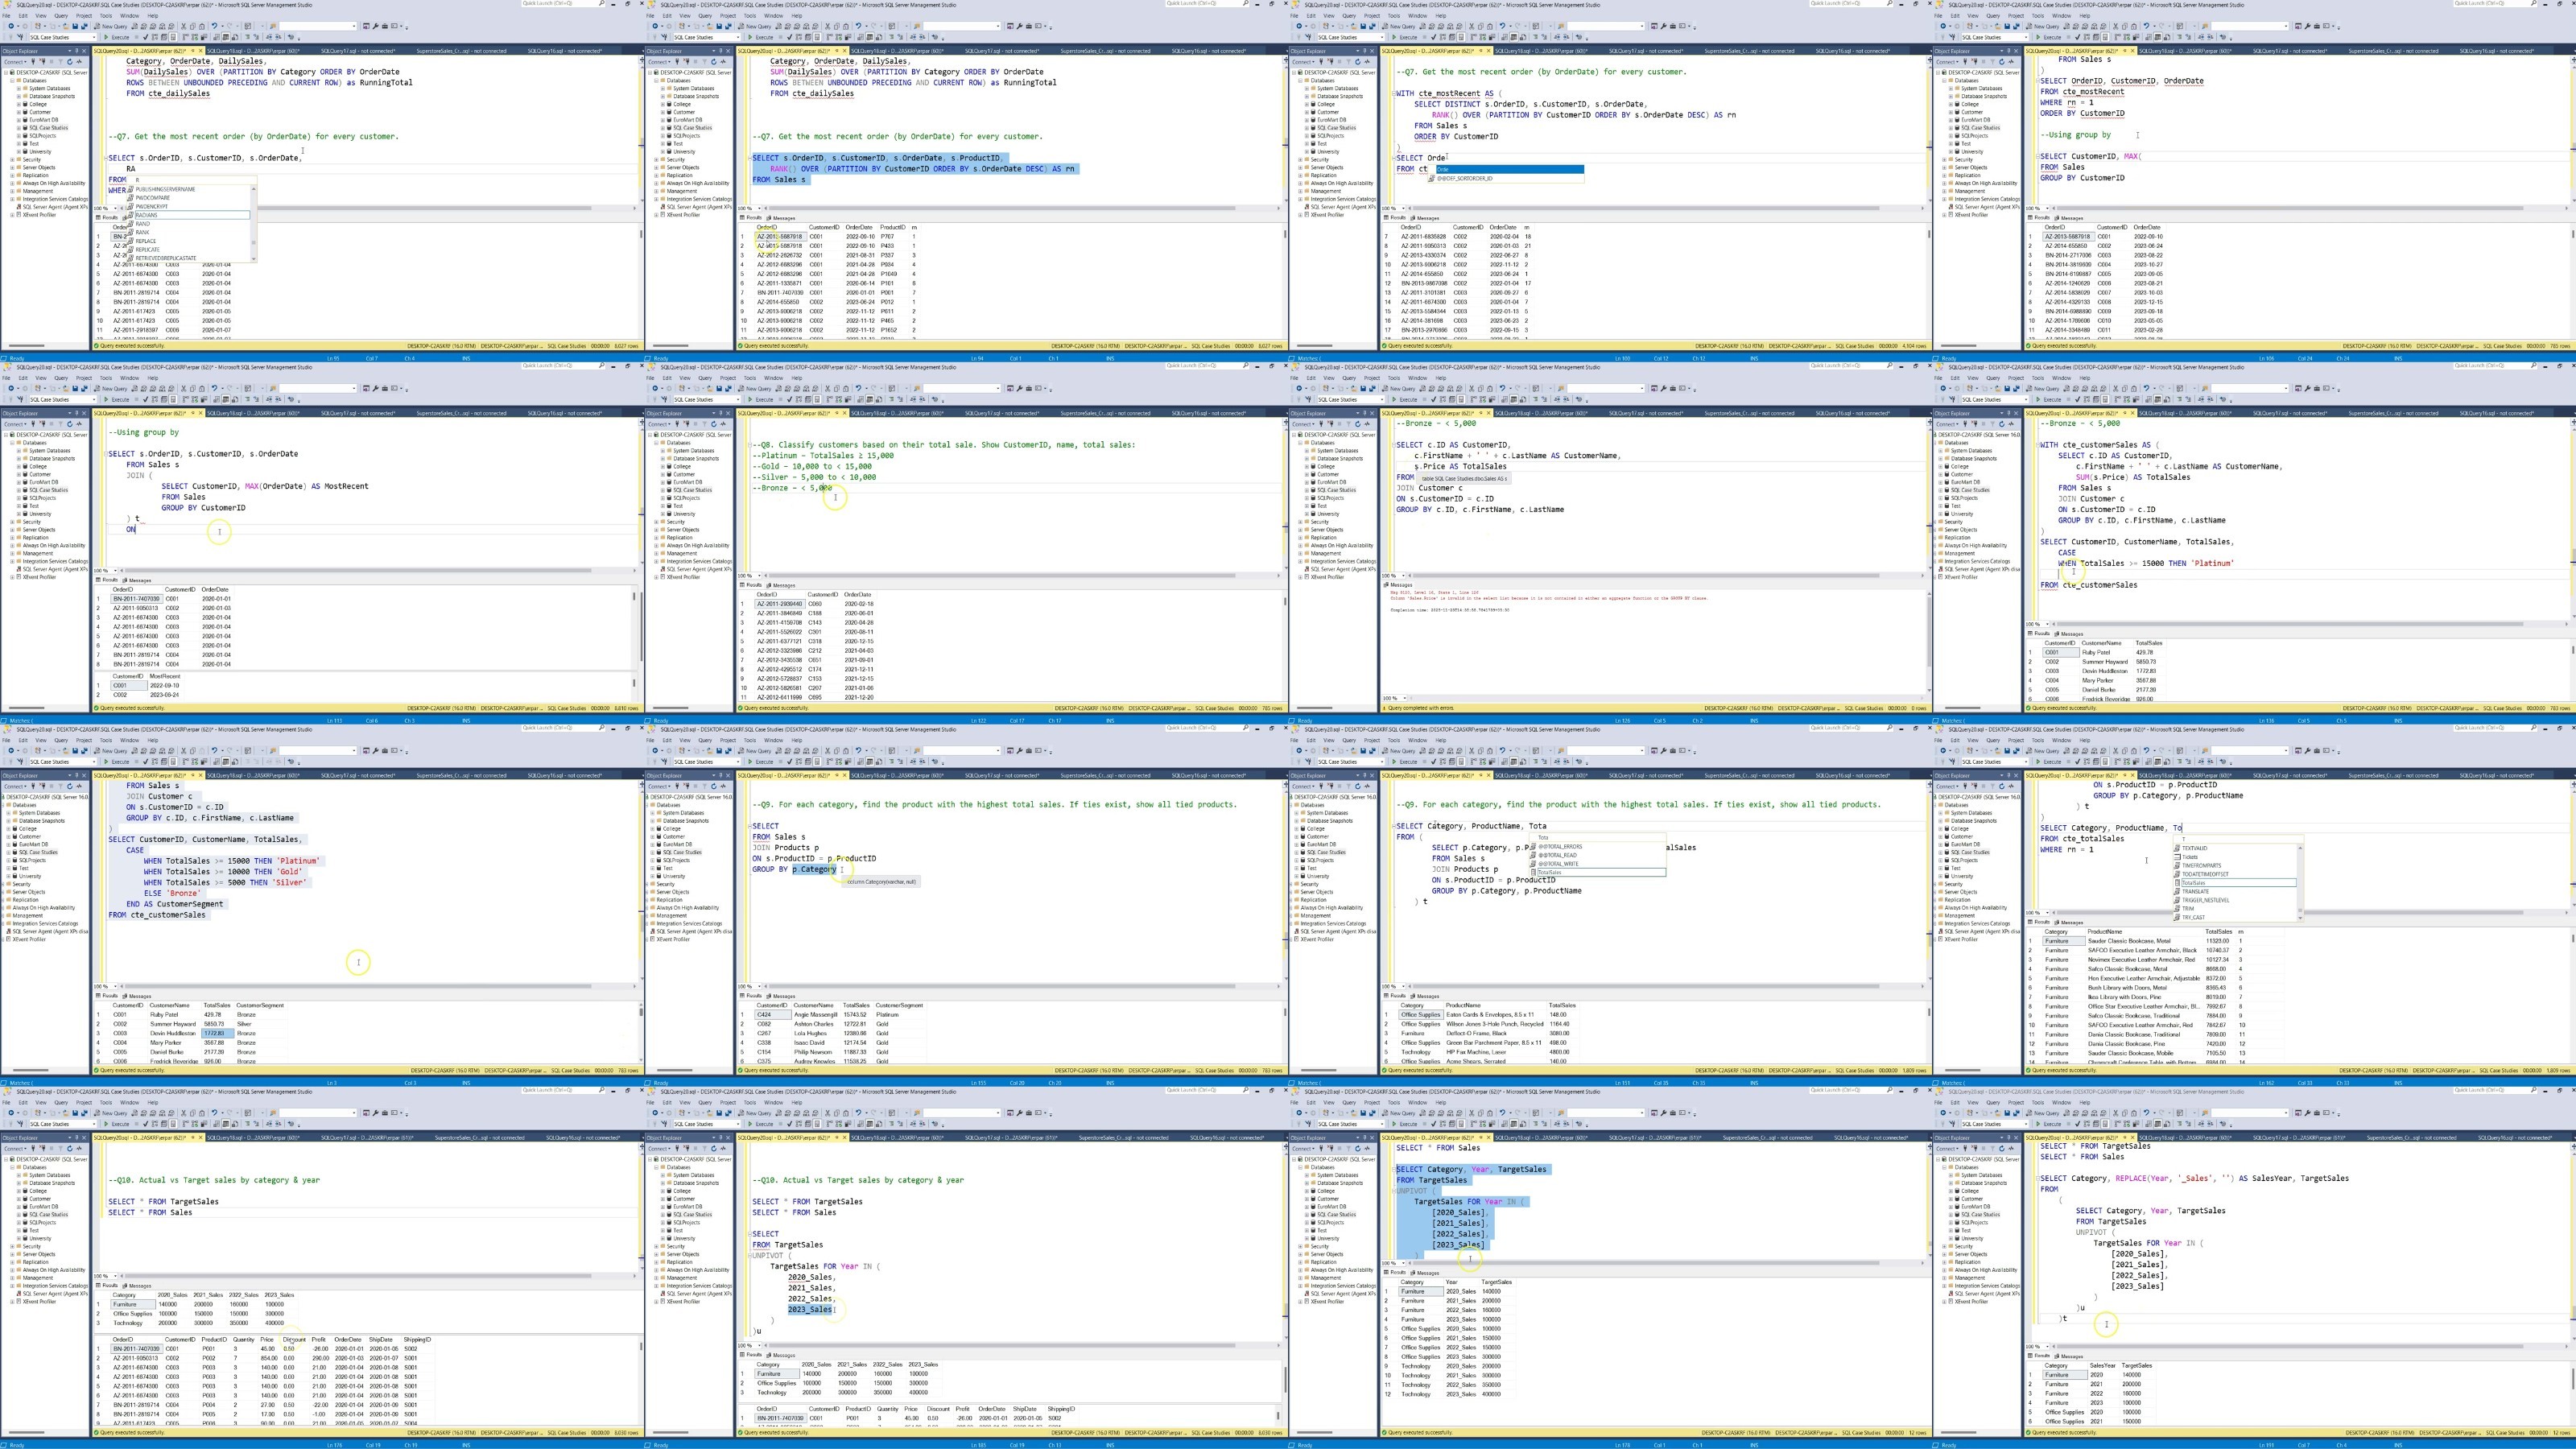Click icon beside RETRIEVEDBREPLICASTATE suggestion
The image size is (2576, 1449).
(131, 258)
